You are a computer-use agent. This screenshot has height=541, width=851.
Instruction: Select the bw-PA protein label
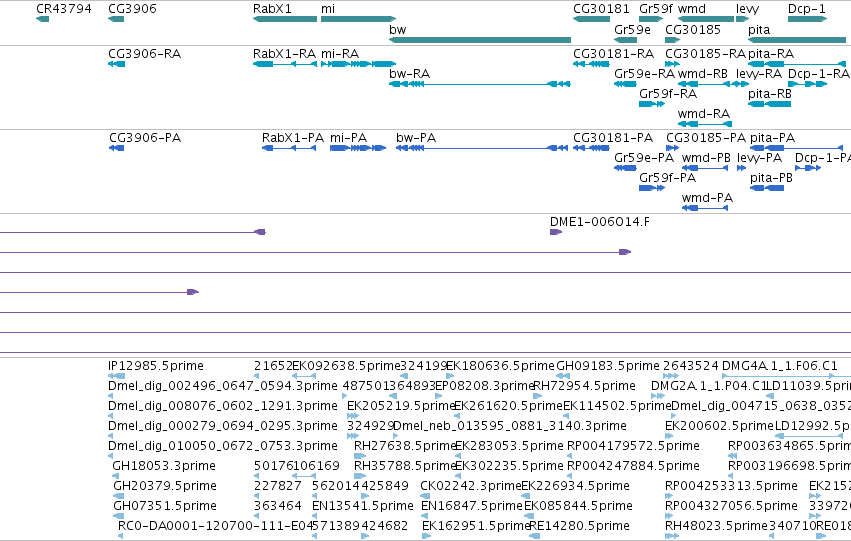[416, 138]
